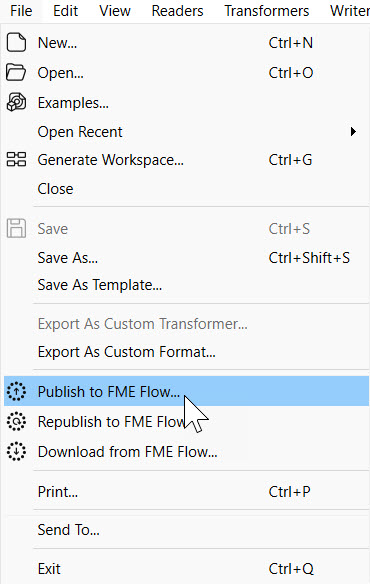Open the Edit menu

[x=66, y=11]
